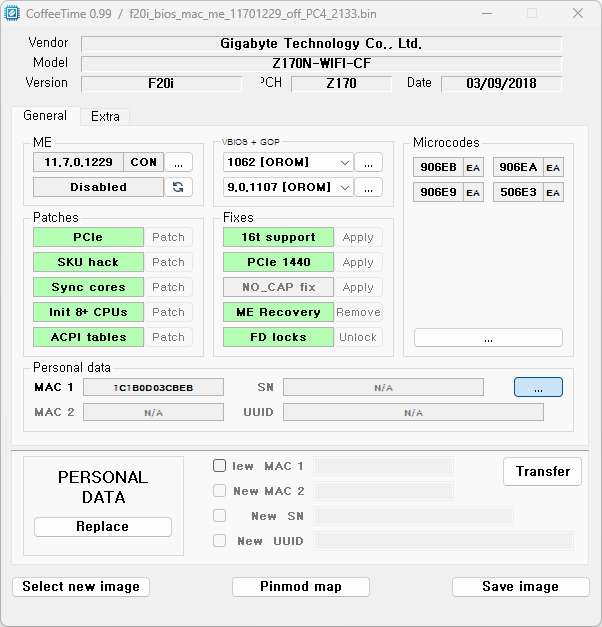This screenshot has height=627, width=602.
Task: Click Unlock next to FD locks
Action: [358, 337]
